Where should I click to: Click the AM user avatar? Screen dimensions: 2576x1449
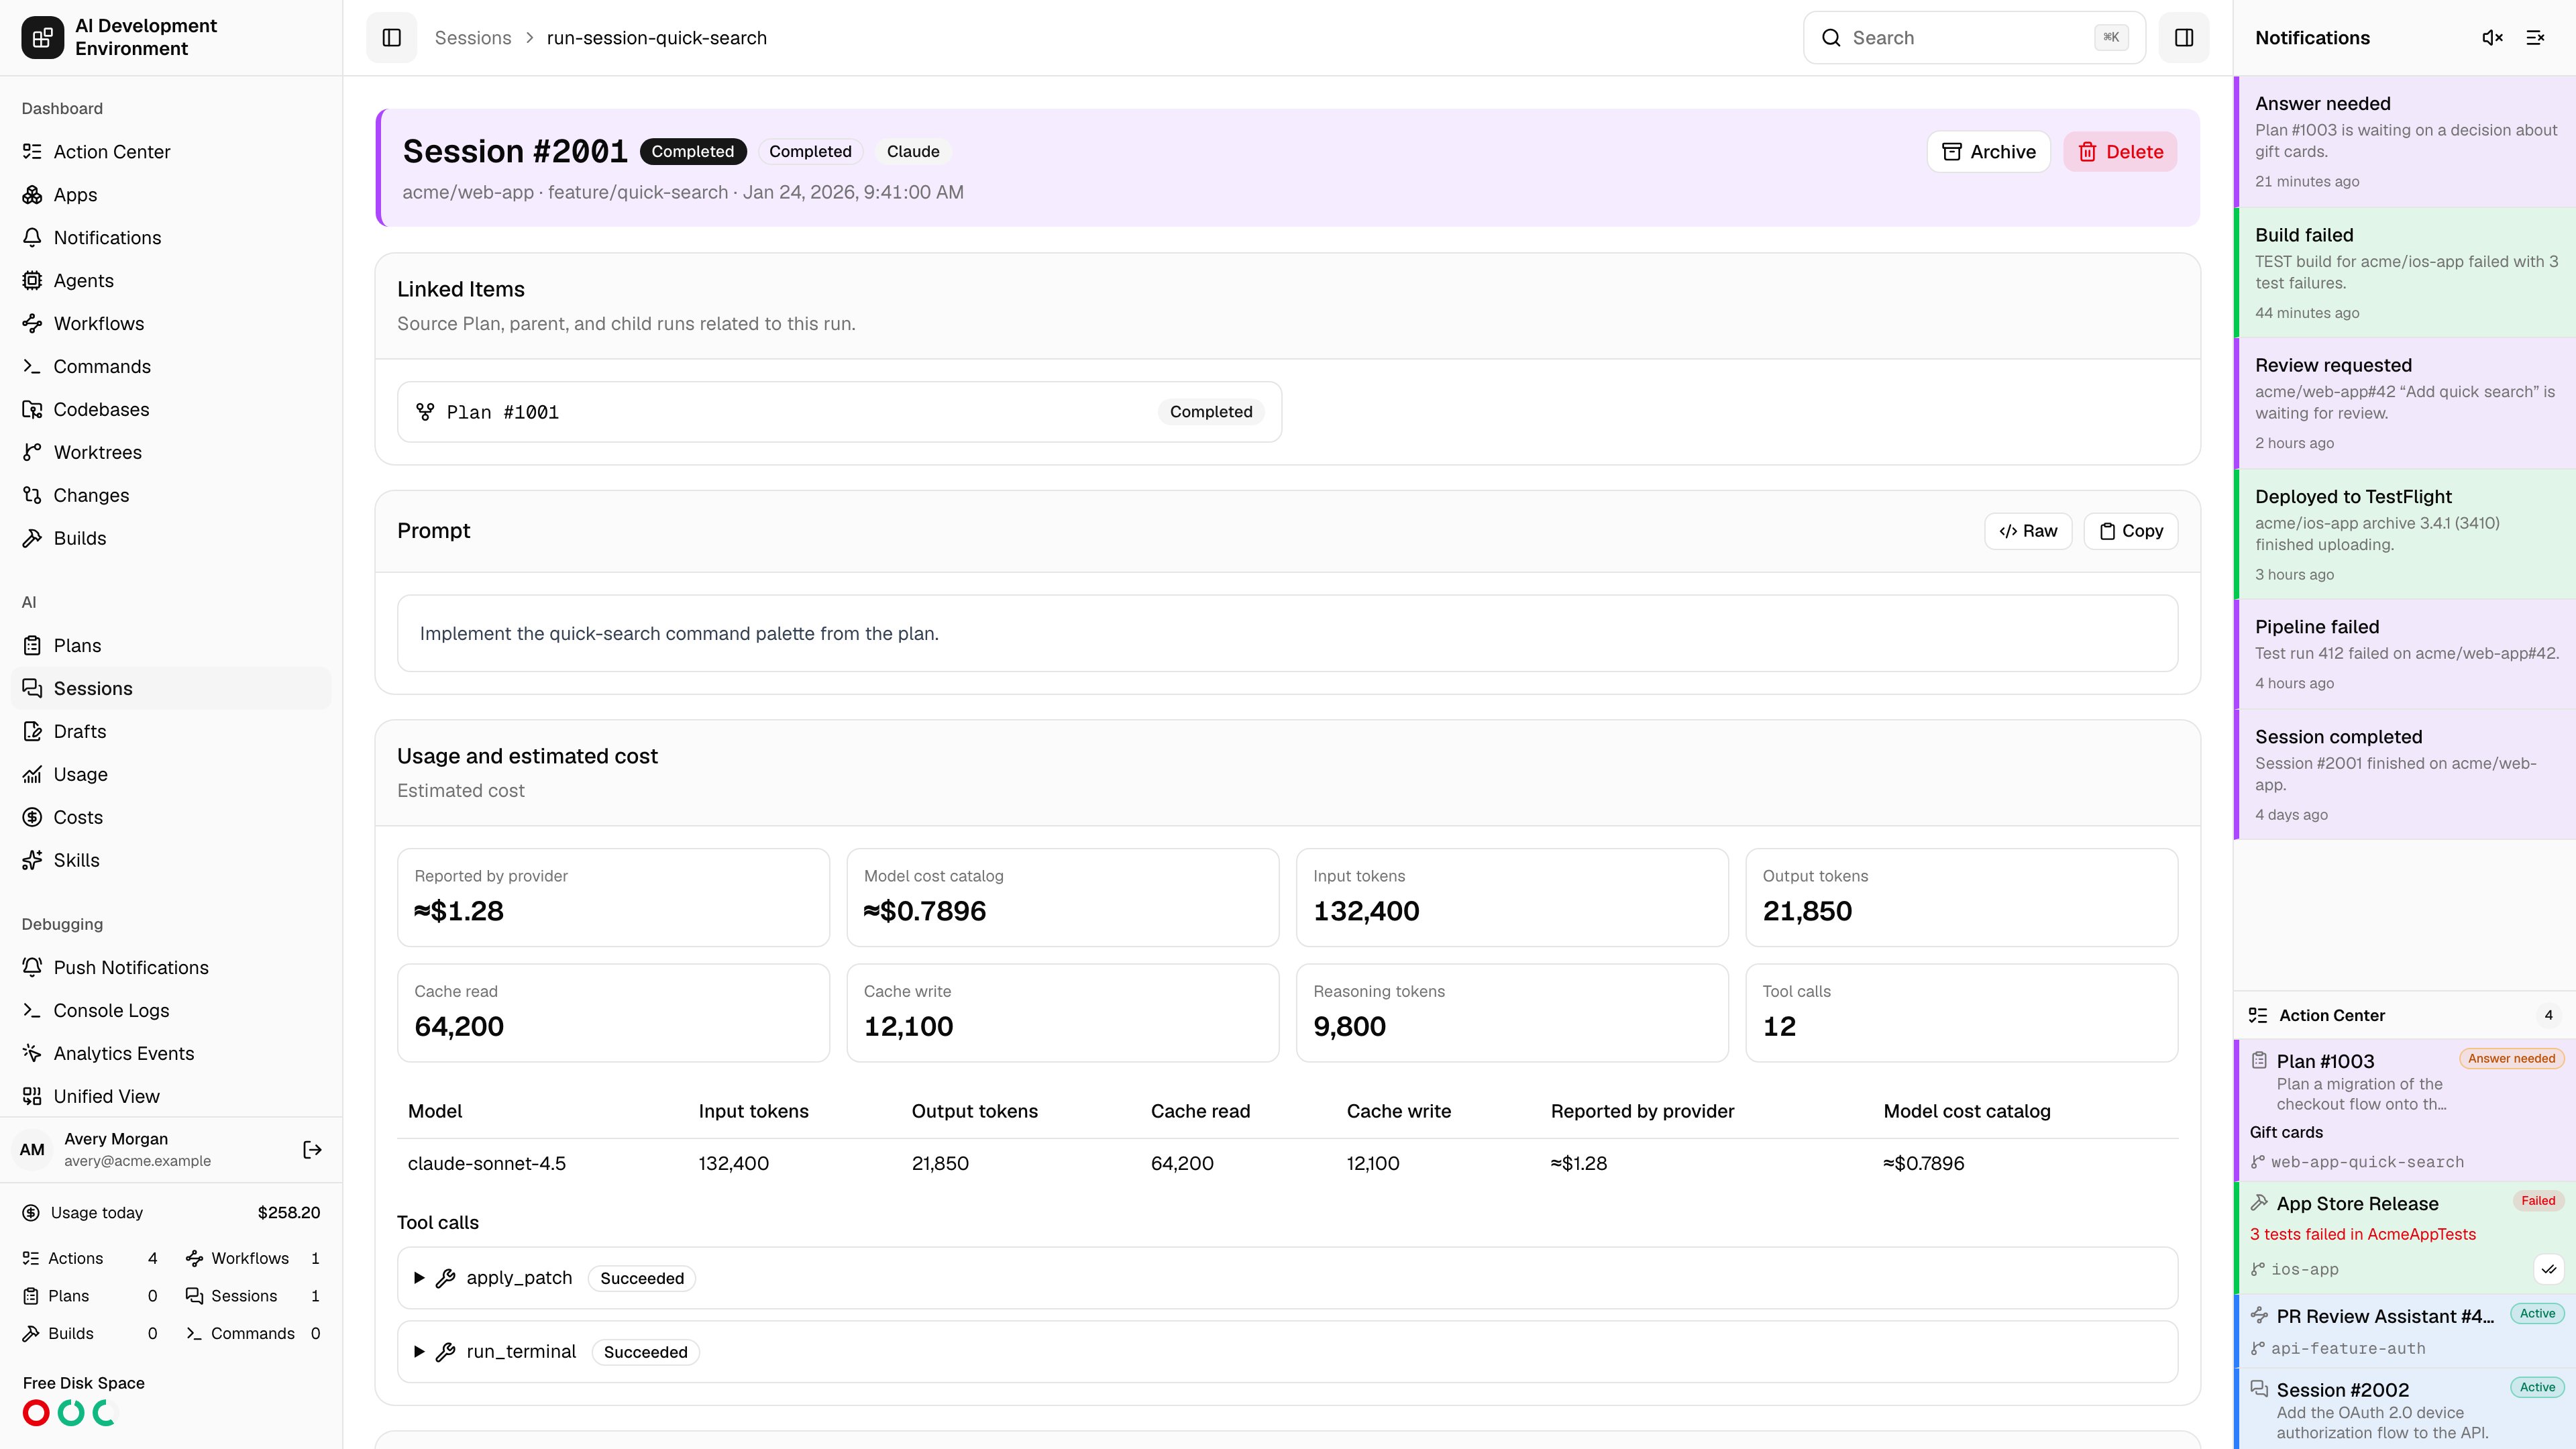[x=32, y=1150]
